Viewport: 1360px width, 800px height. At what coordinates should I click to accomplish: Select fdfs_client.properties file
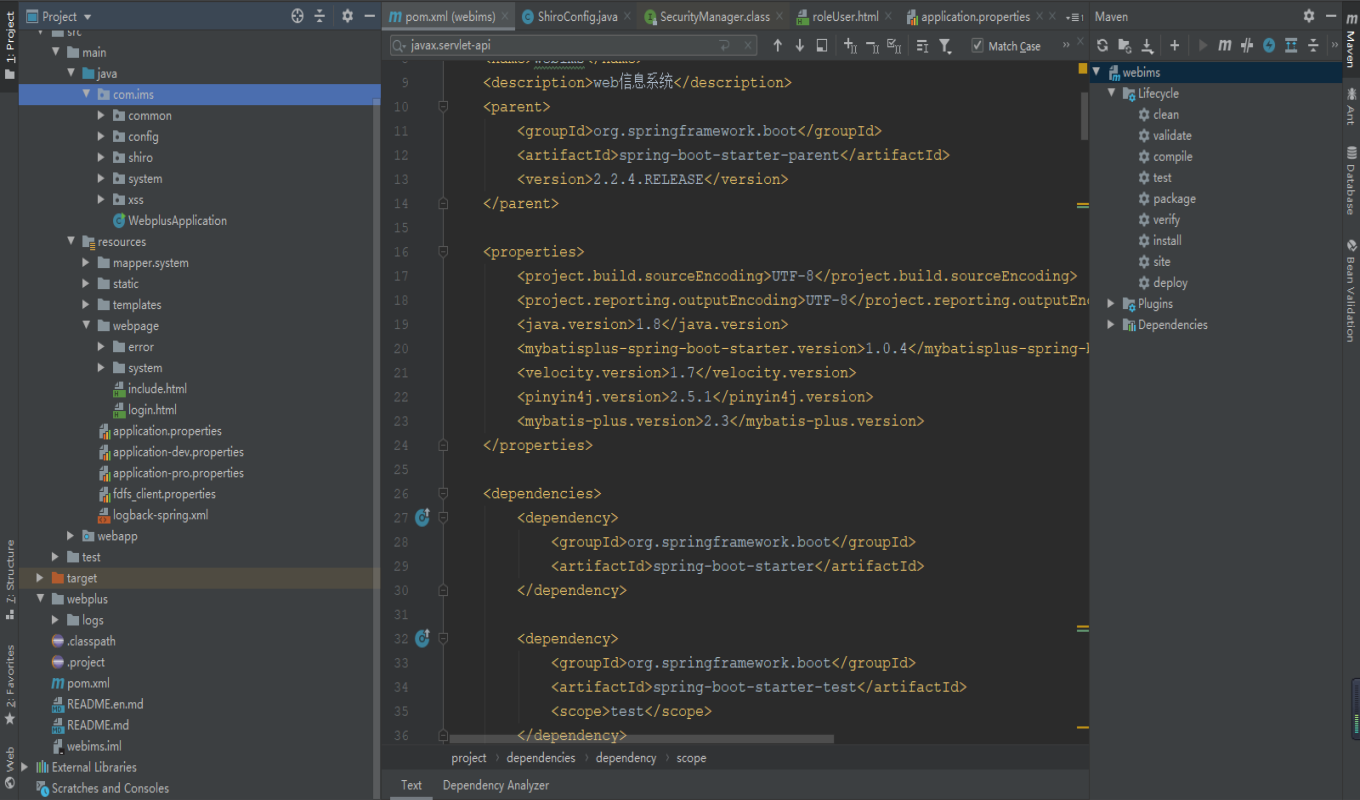[157, 494]
